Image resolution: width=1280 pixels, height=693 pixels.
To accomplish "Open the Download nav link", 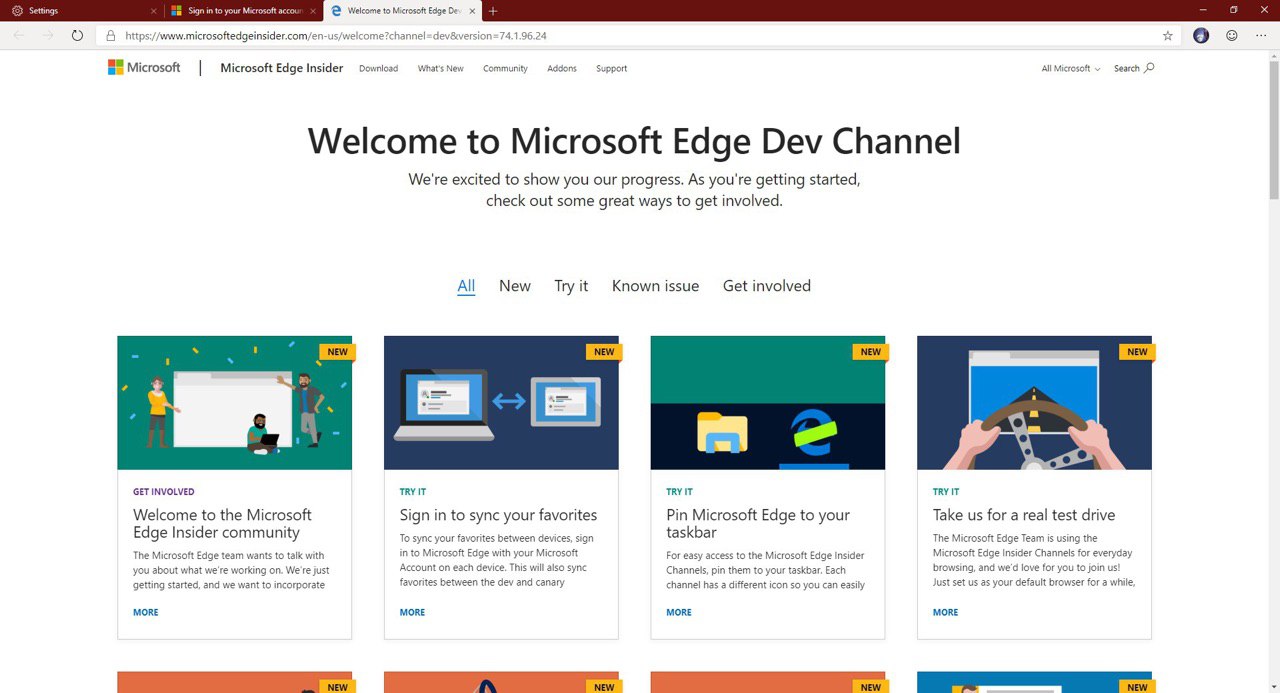I will pyautogui.click(x=378, y=69).
